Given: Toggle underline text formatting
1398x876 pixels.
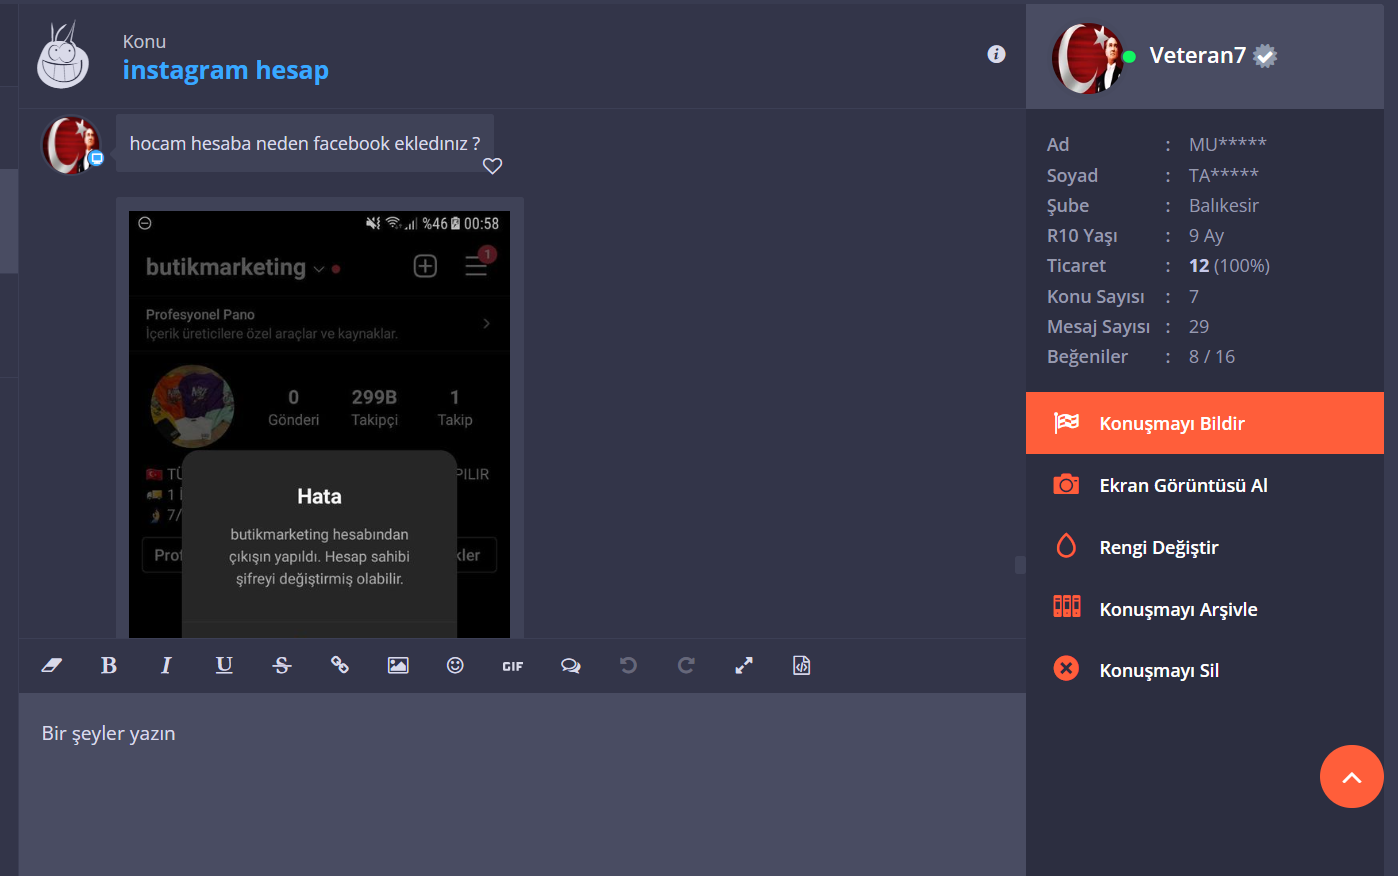Looking at the screenshot, I should [x=224, y=666].
